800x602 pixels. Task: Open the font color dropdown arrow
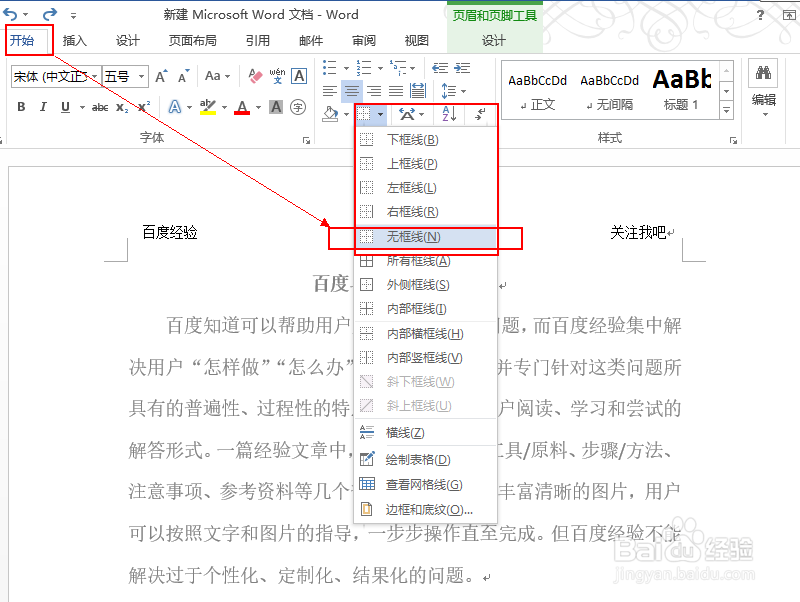coord(259,108)
